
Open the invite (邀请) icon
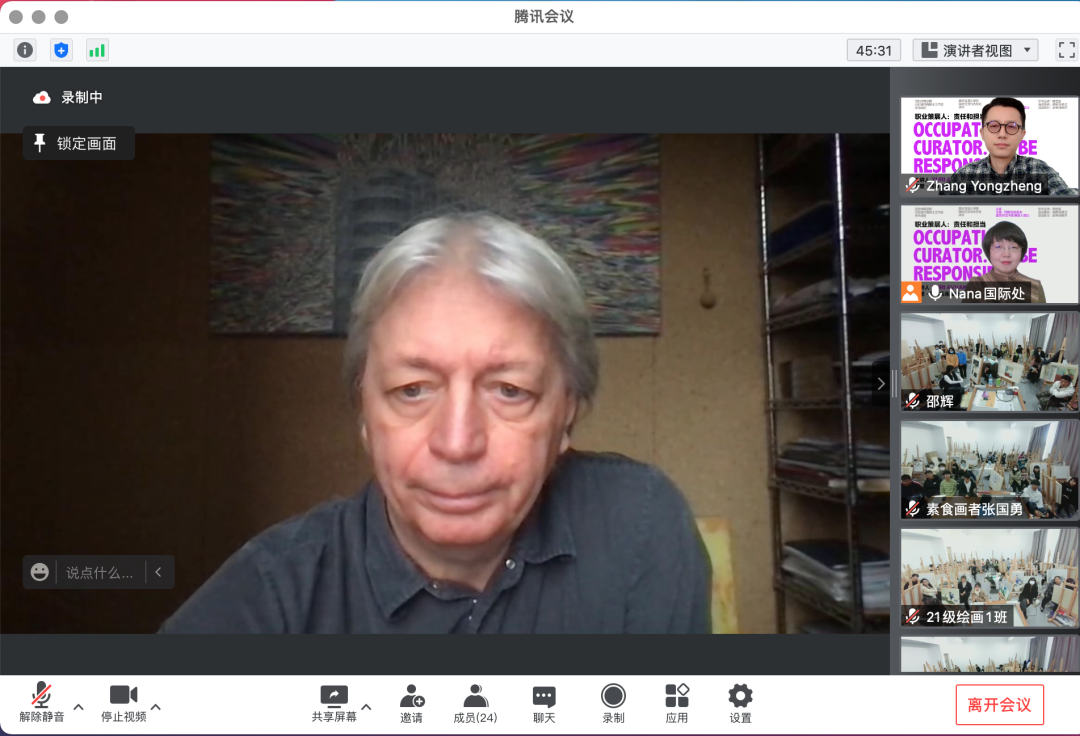point(411,703)
